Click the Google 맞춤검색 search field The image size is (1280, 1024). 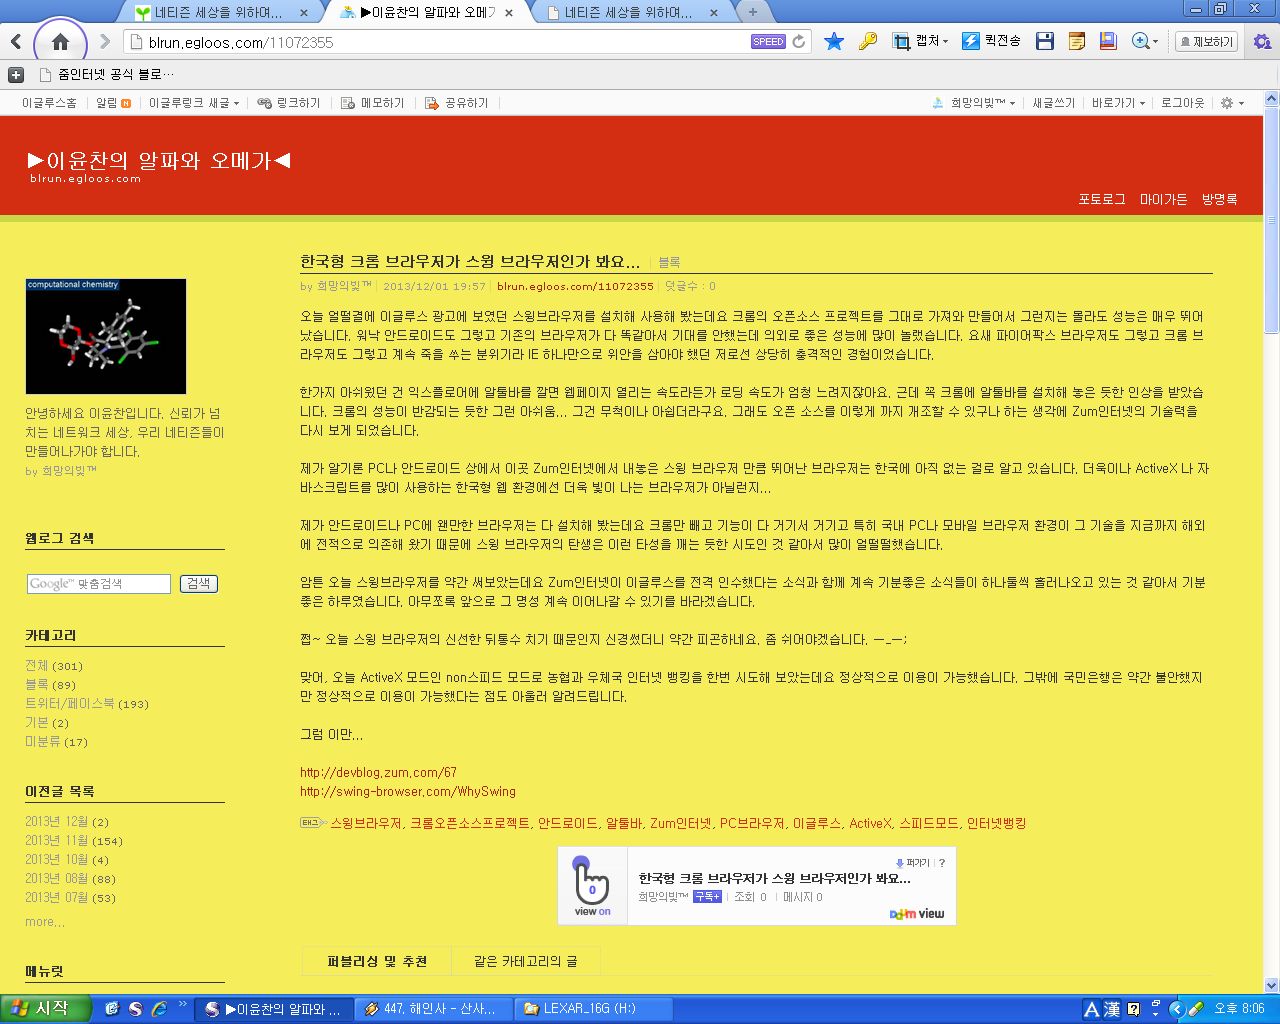(99, 584)
